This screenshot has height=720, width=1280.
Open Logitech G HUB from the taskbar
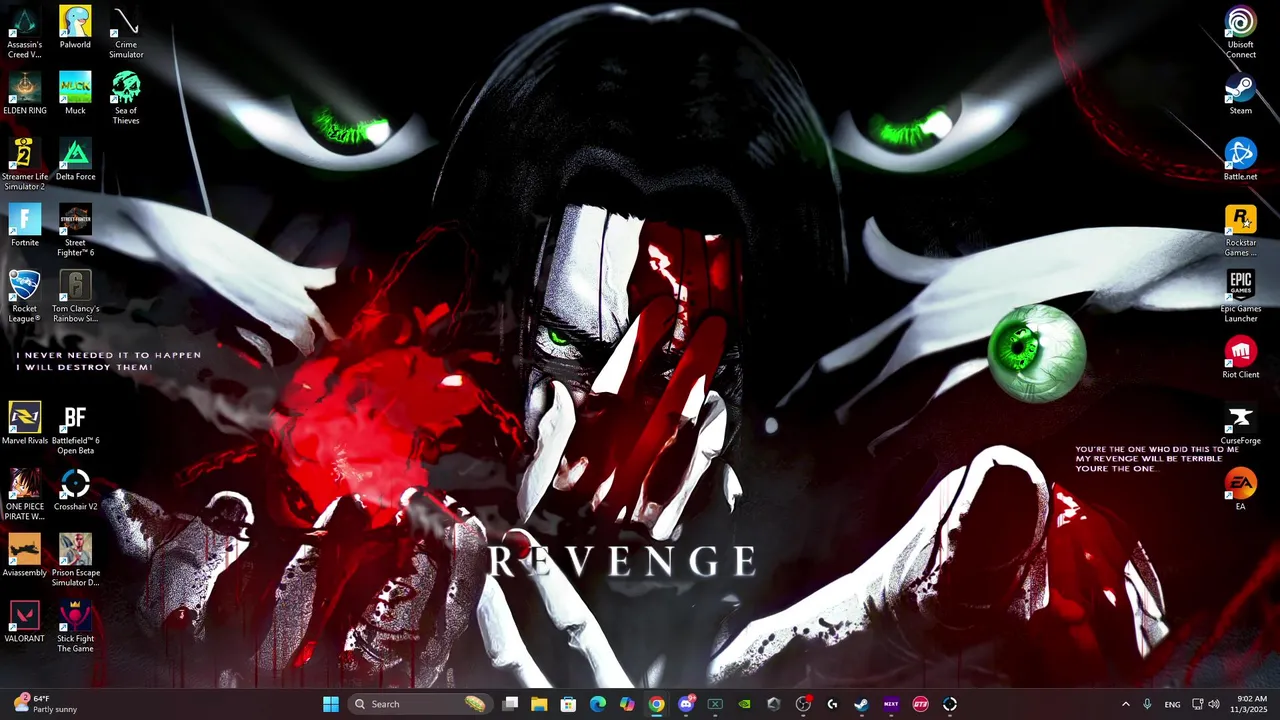click(832, 704)
